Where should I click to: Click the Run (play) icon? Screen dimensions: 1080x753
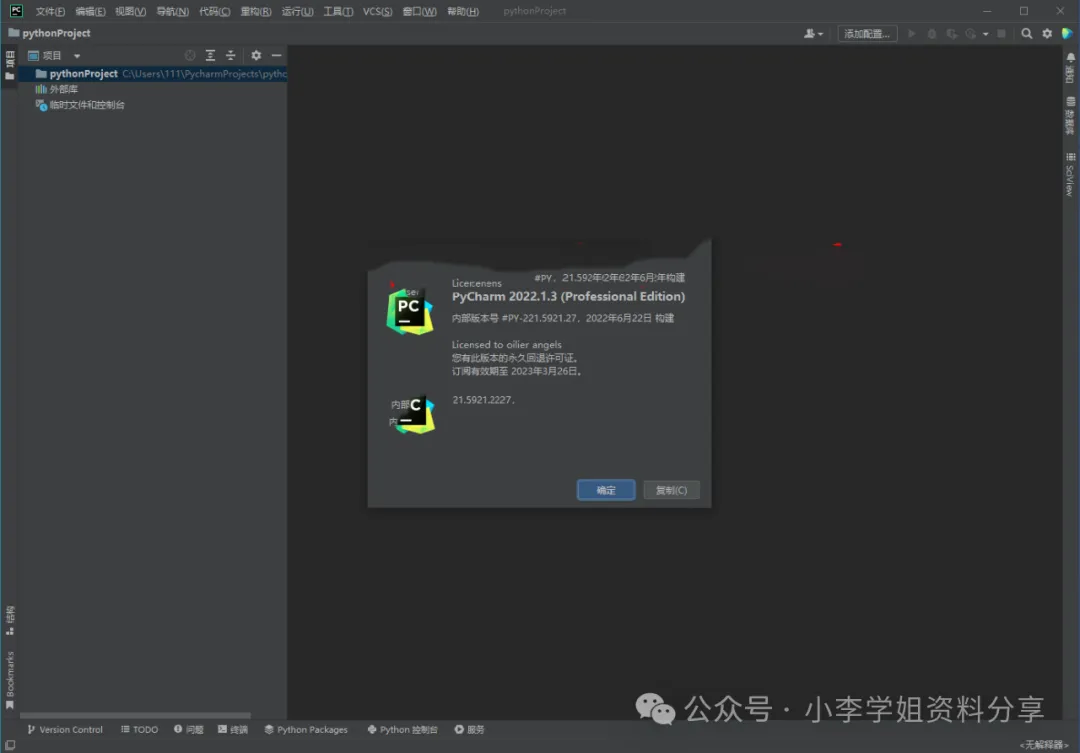click(911, 33)
